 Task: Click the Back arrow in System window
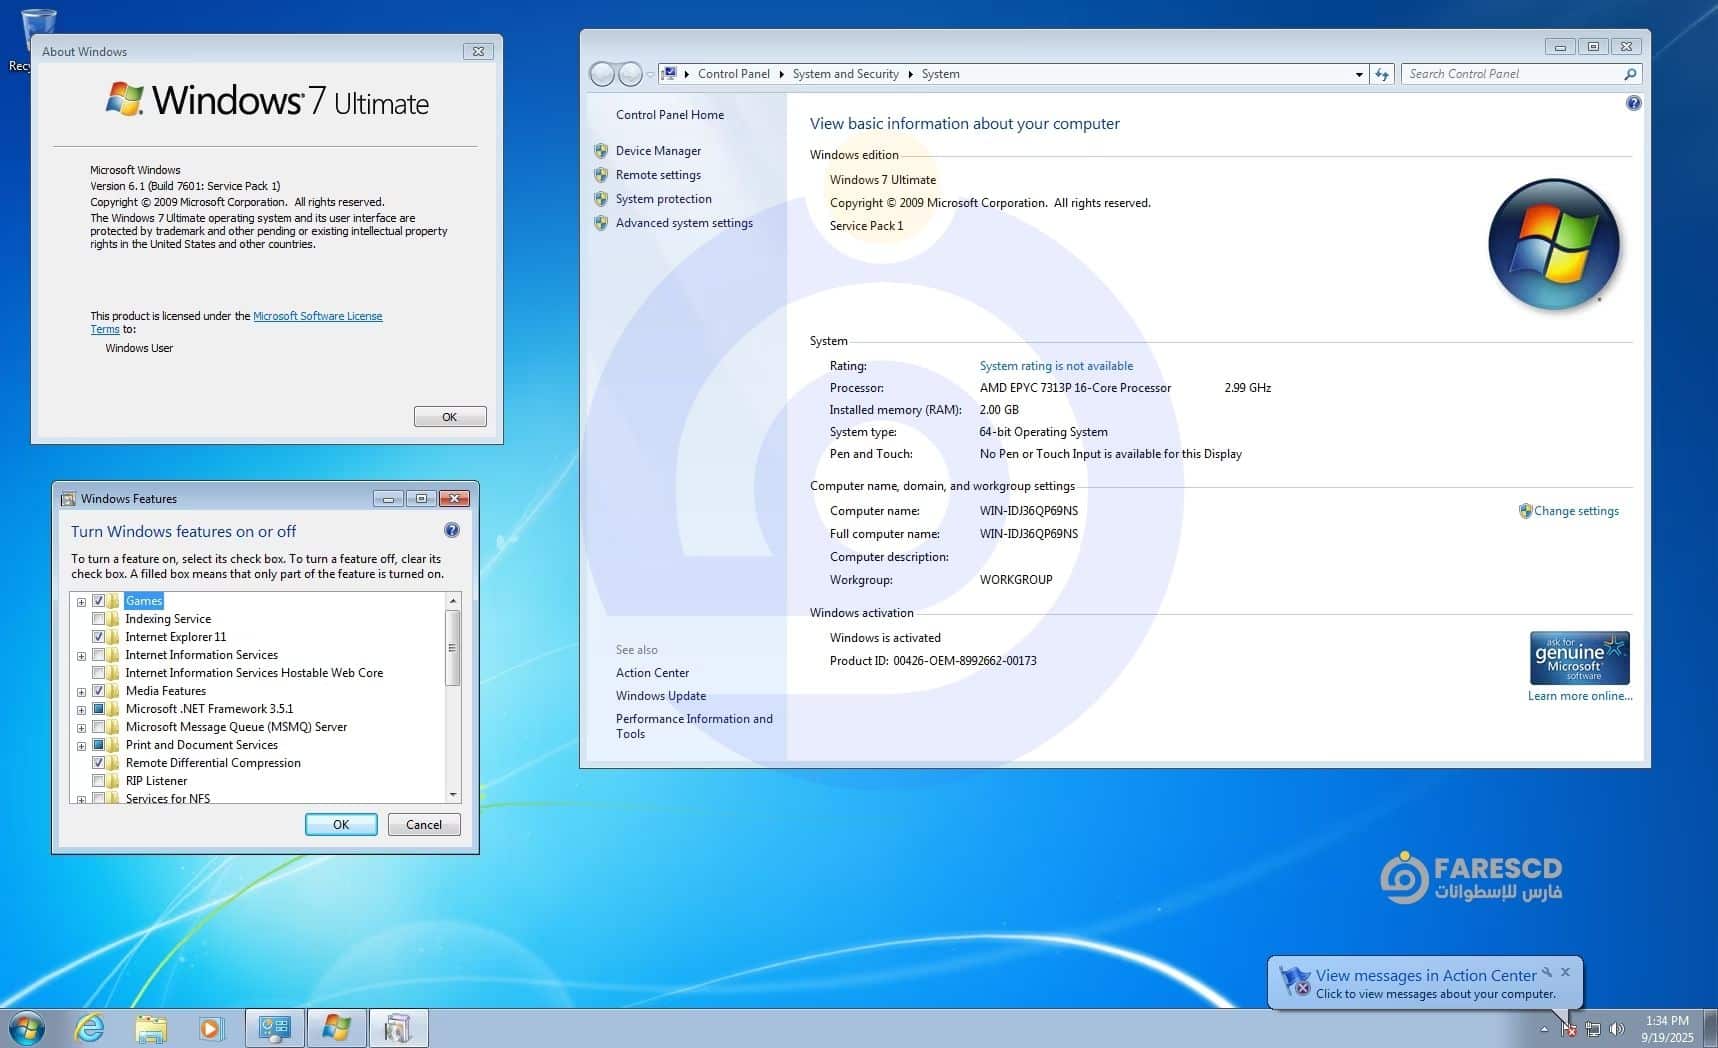602,74
